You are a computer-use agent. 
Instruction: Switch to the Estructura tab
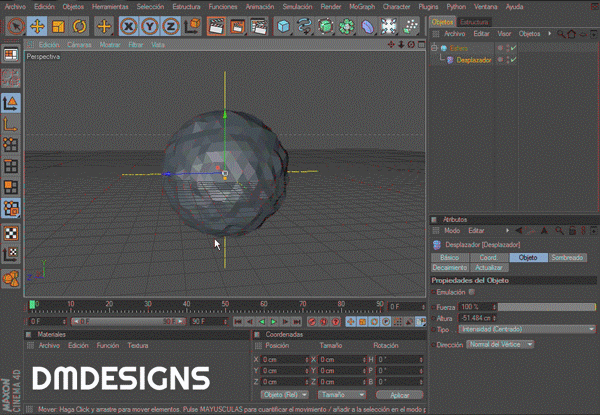pyautogui.click(x=474, y=22)
